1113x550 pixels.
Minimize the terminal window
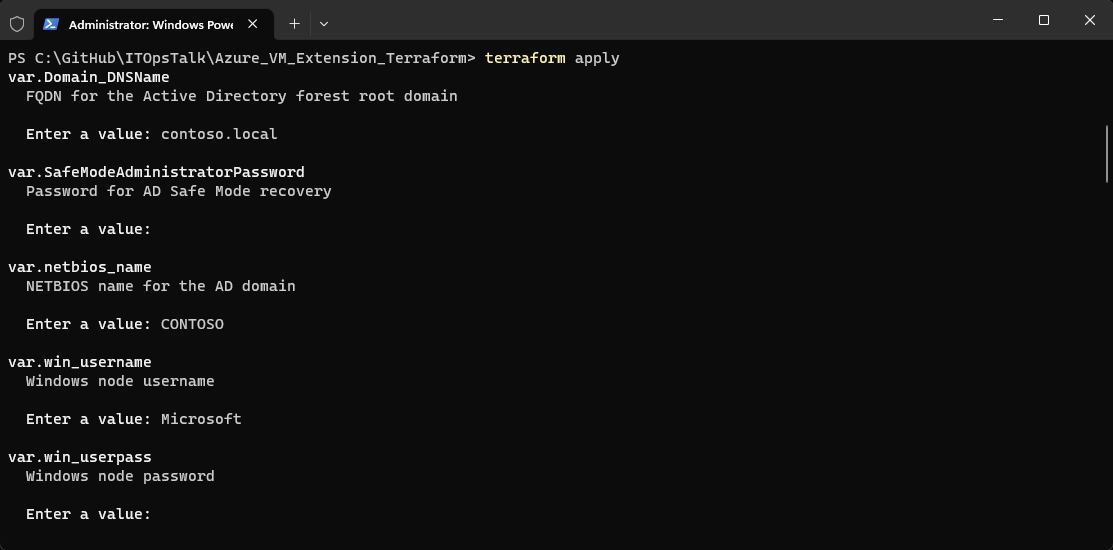[x=998, y=20]
